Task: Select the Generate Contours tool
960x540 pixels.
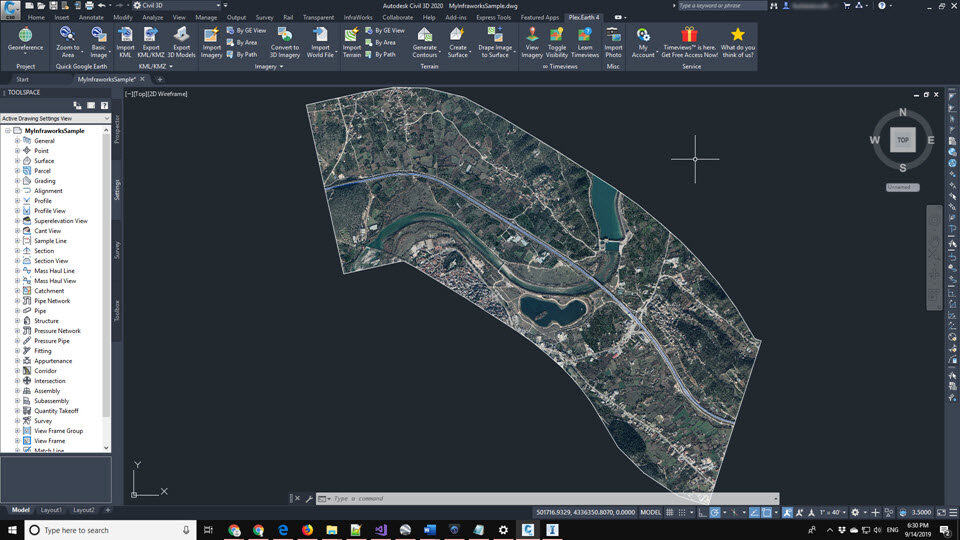Action: click(x=425, y=35)
